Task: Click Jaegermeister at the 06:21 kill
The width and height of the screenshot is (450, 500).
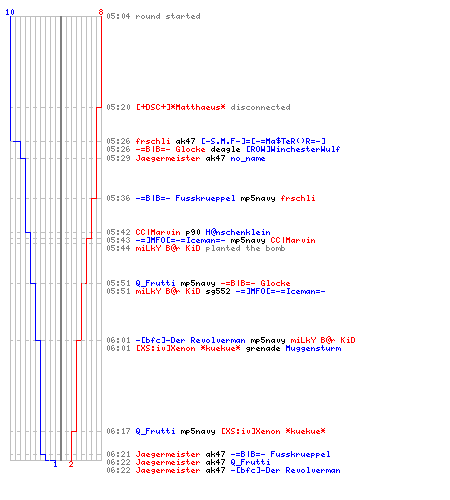Action: pyautogui.click(x=168, y=454)
